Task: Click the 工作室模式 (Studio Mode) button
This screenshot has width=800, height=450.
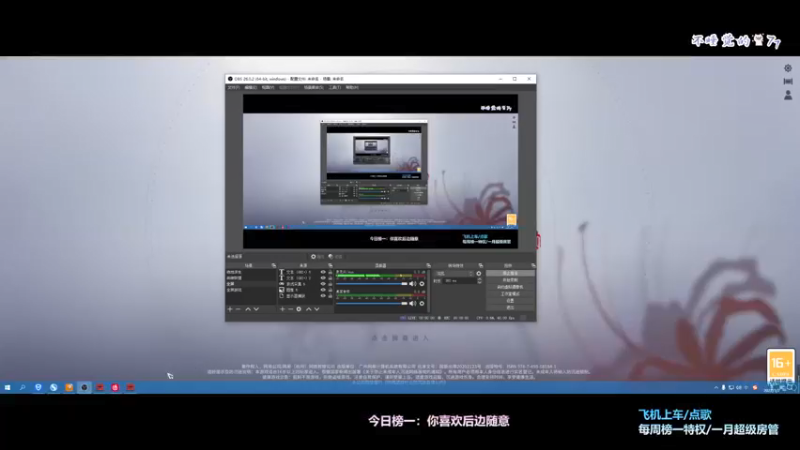Action: coord(510,294)
